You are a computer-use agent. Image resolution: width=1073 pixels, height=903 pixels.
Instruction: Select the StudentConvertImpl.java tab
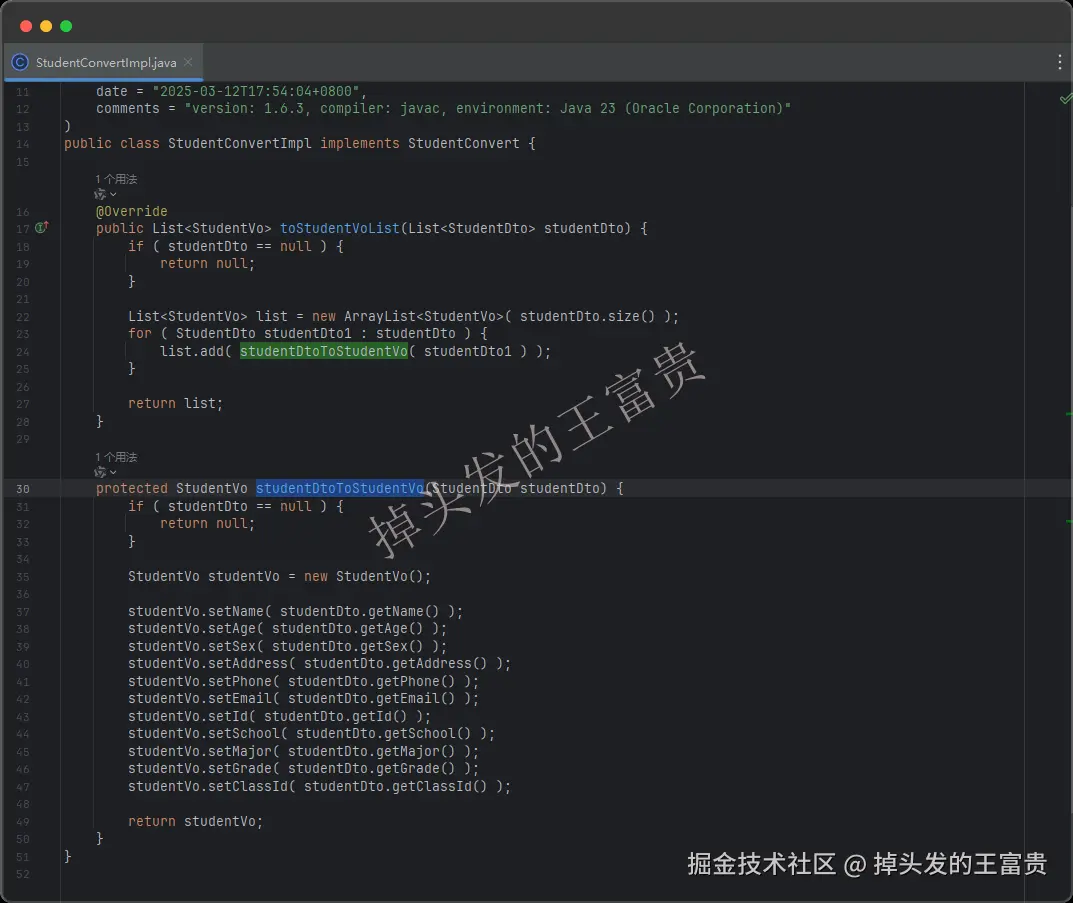(103, 62)
